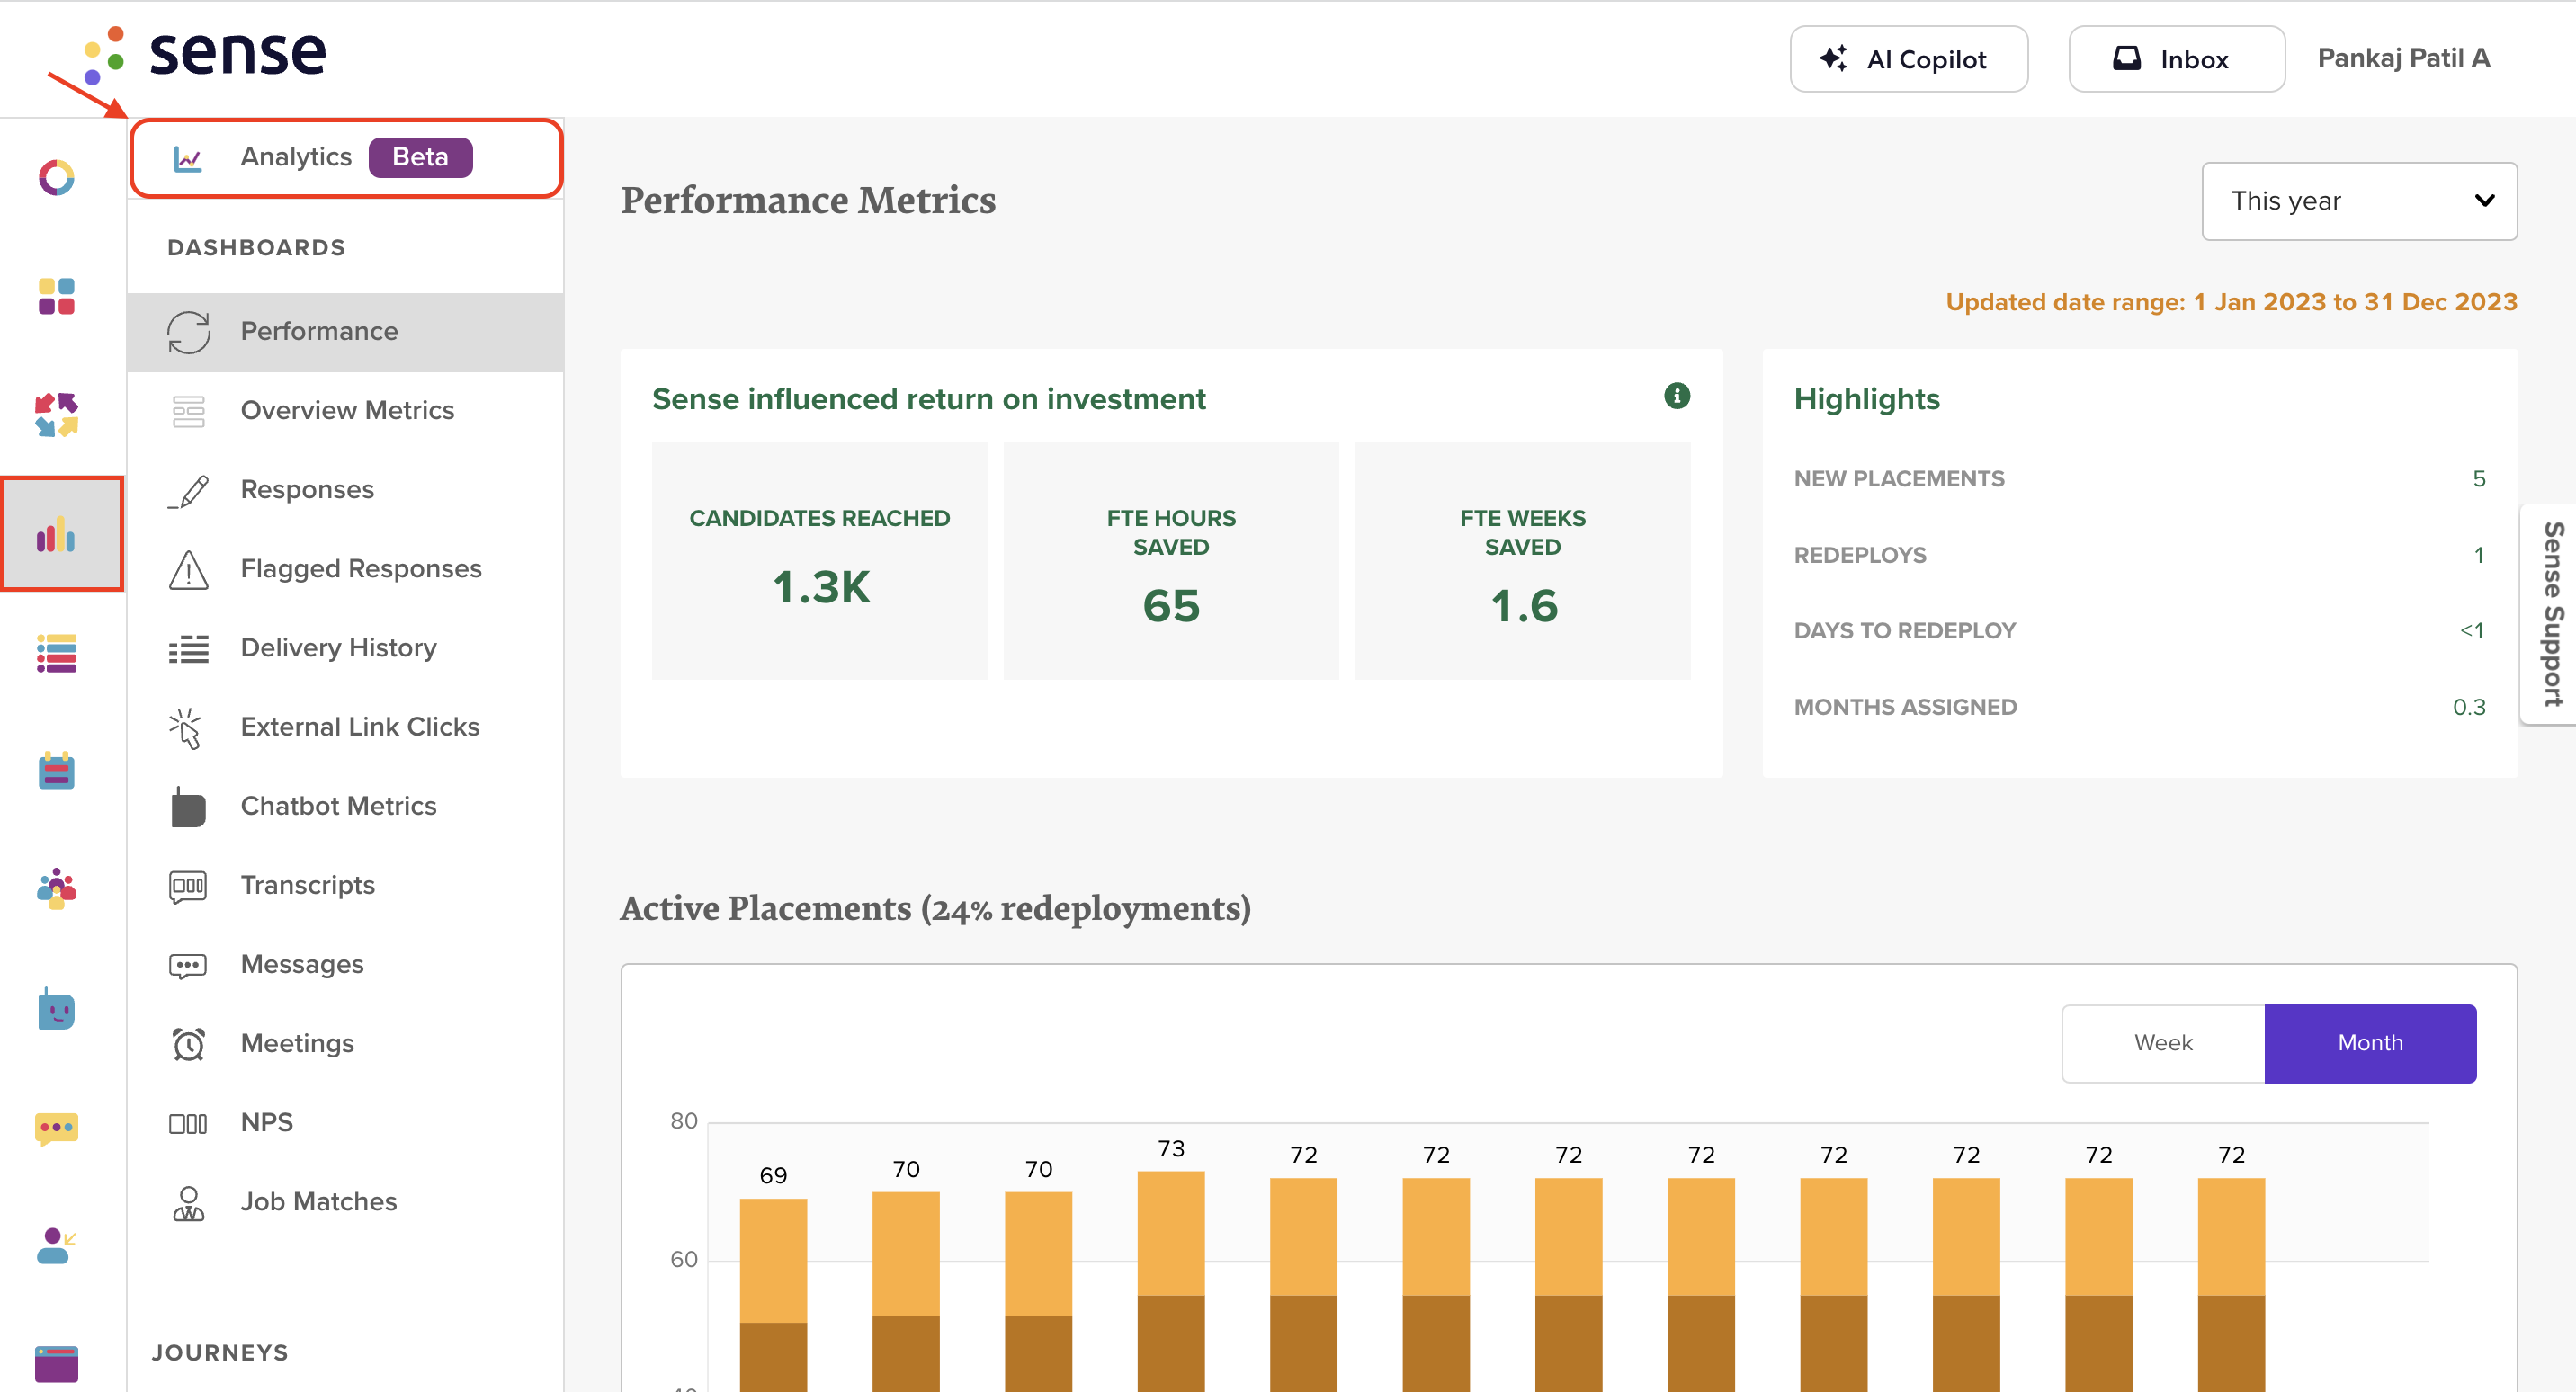2576x1392 pixels.
Task: Open the This year date range dropdown
Action: click(2359, 201)
